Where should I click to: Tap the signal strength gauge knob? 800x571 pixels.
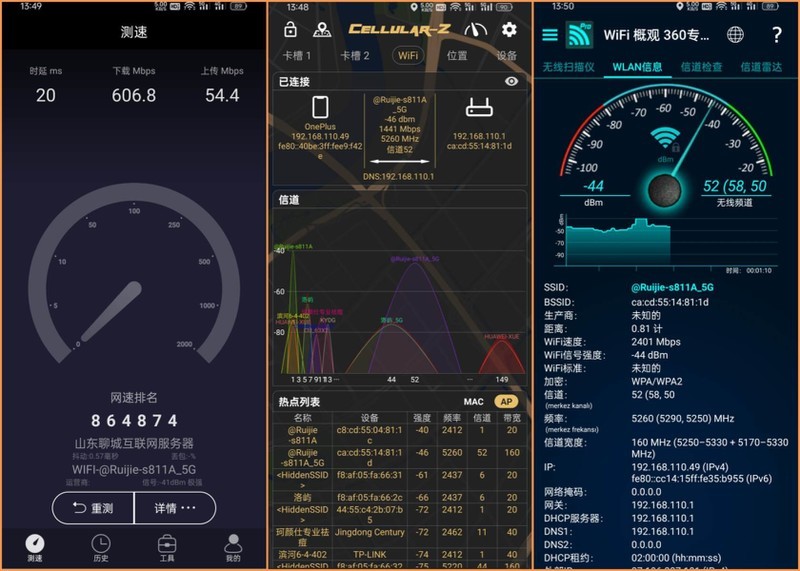pos(664,191)
